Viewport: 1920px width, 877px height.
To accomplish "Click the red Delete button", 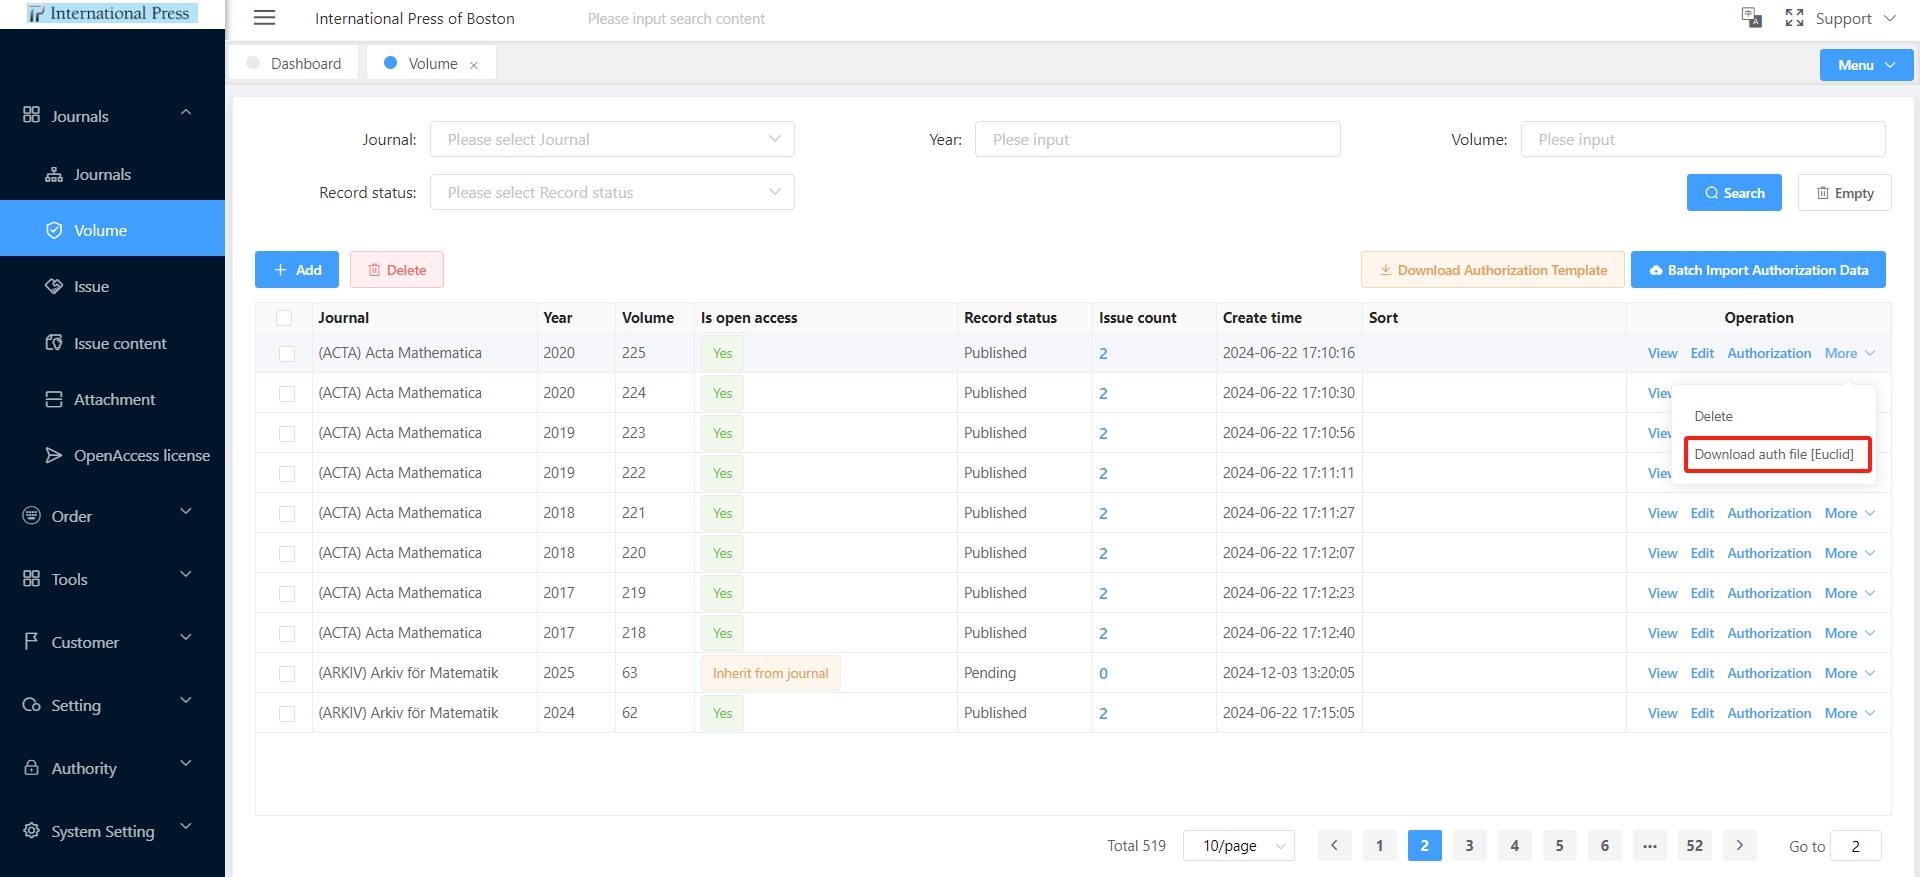I will 397,270.
